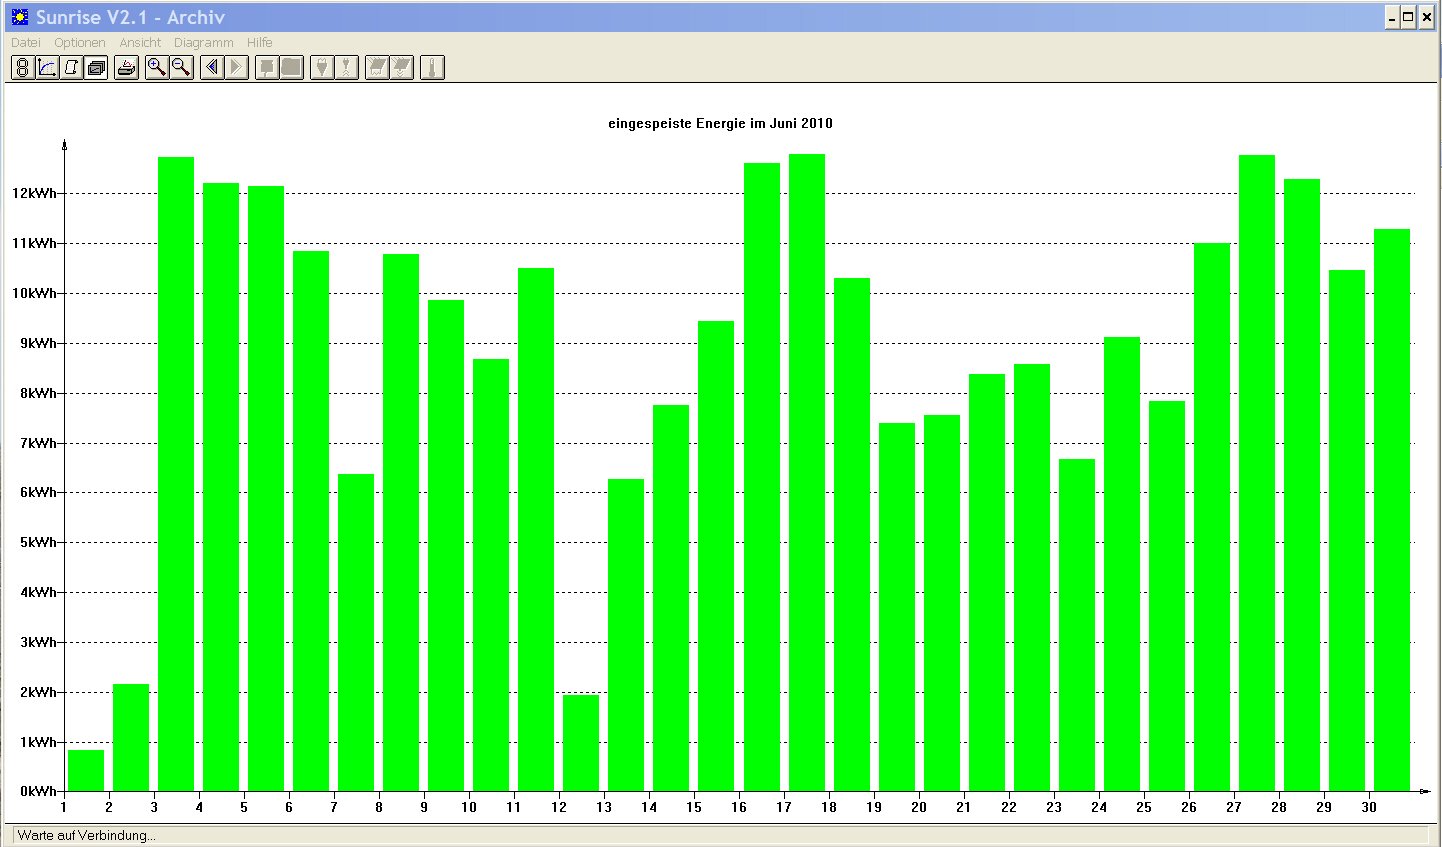The width and height of the screenshot is (1442, 847).
Task: Click the 0kWh y-axis label
Action: [x=38, y=791]
